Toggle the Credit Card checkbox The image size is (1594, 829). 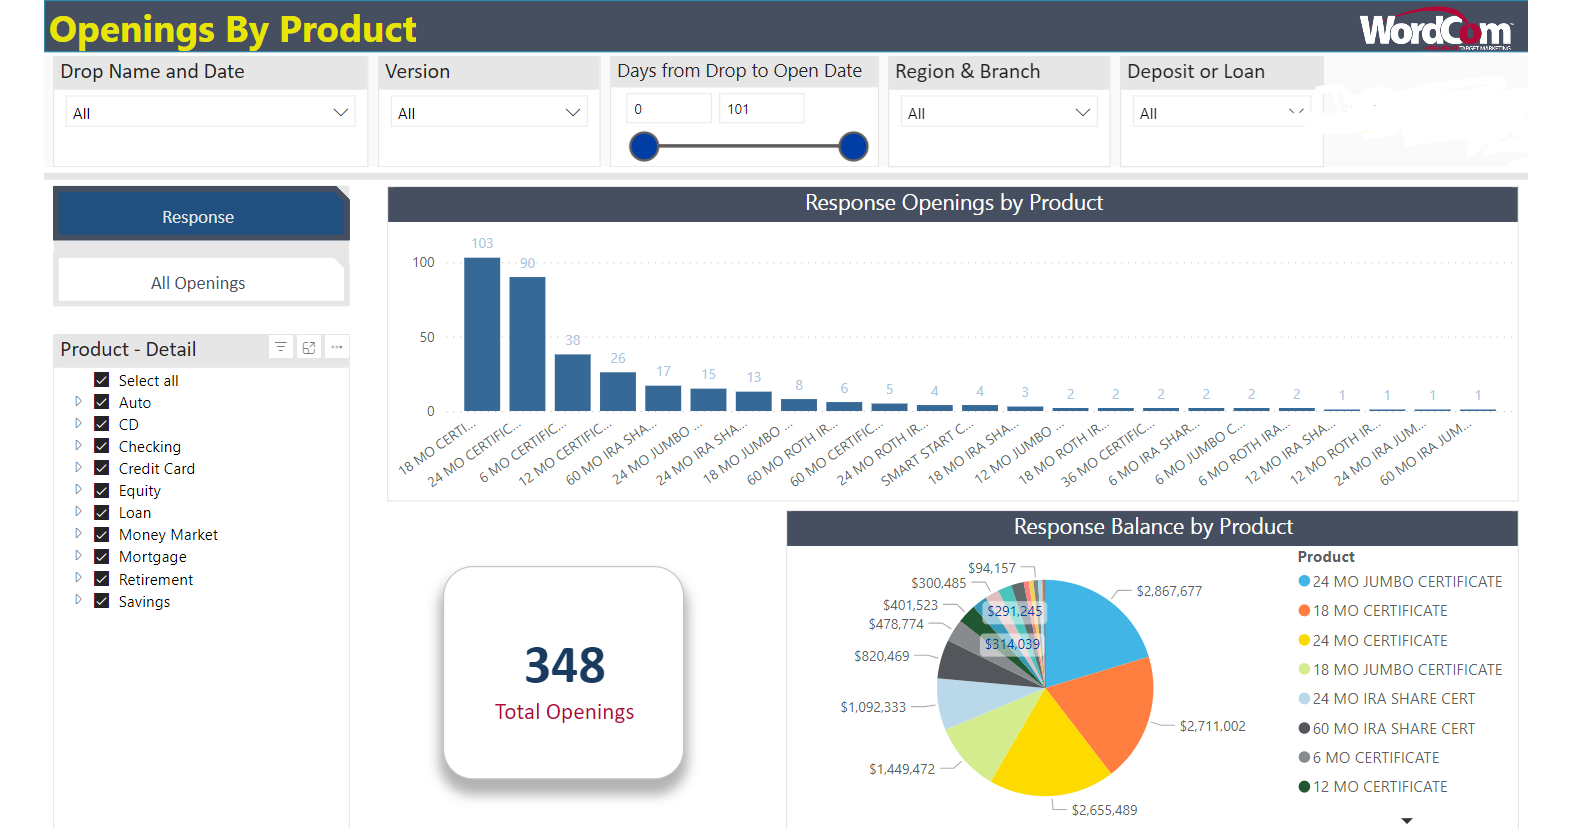[x=101, y=468]
